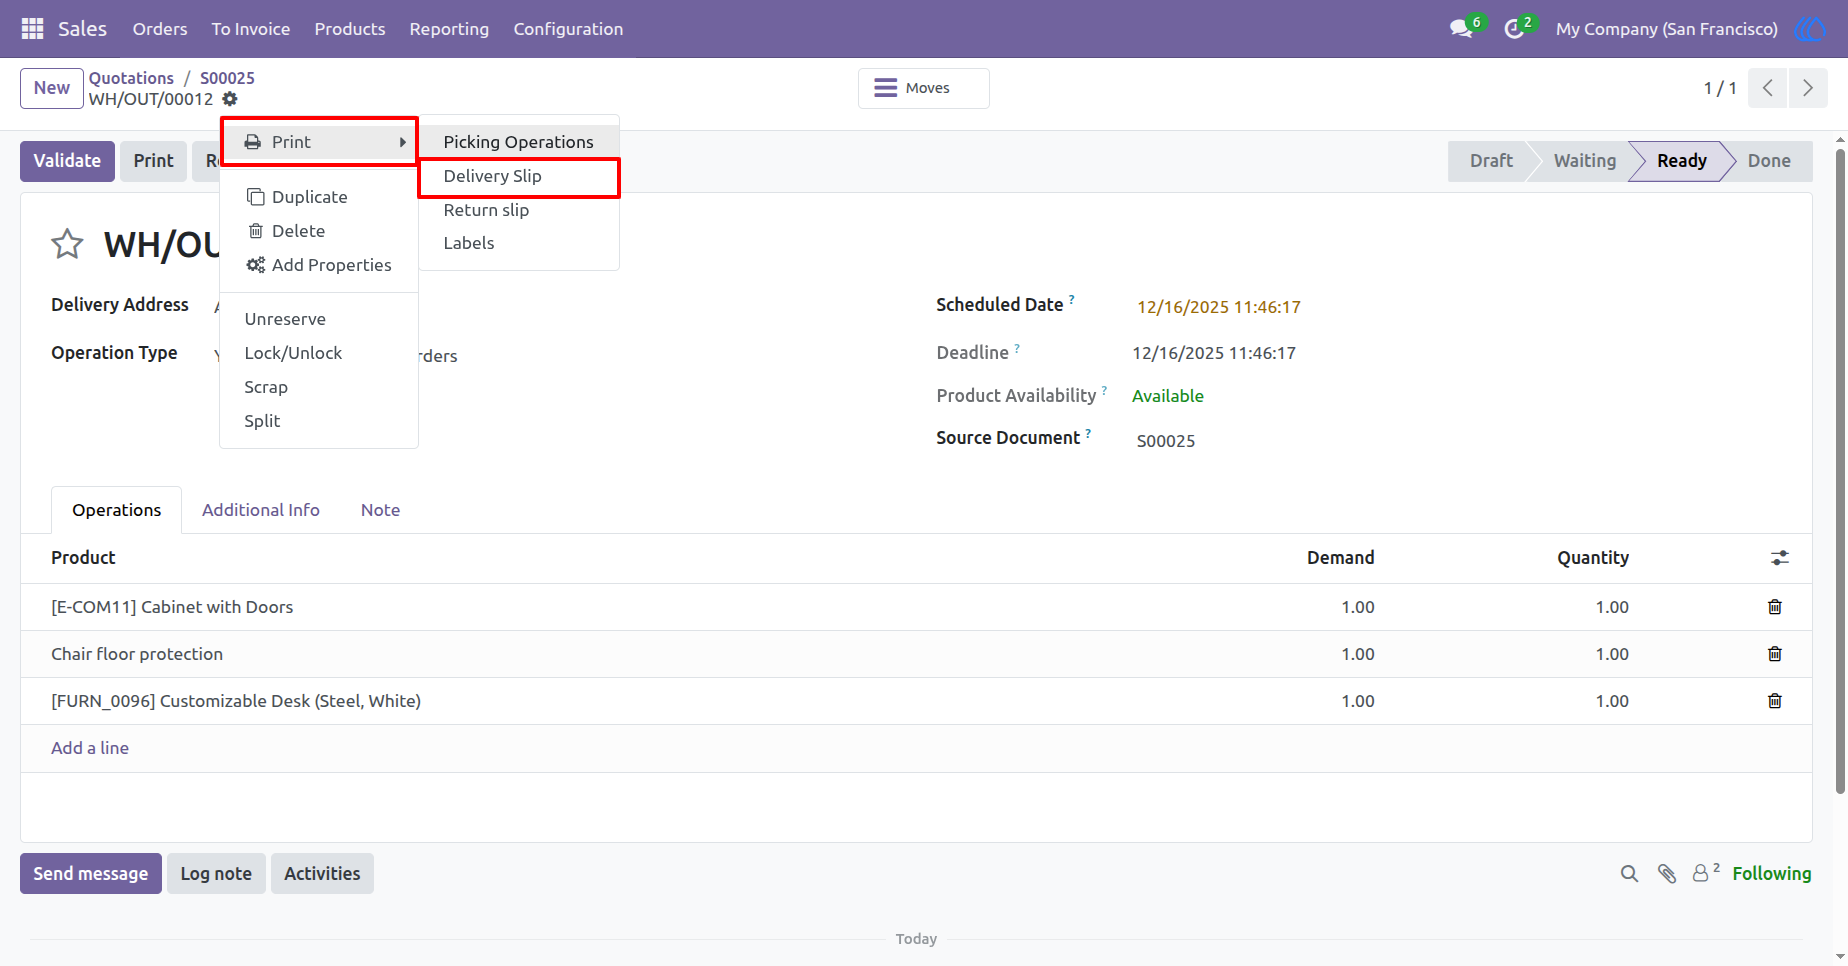Open the Products menu
The height and width of the screenshot is (966, 1848).
[350, 29]
